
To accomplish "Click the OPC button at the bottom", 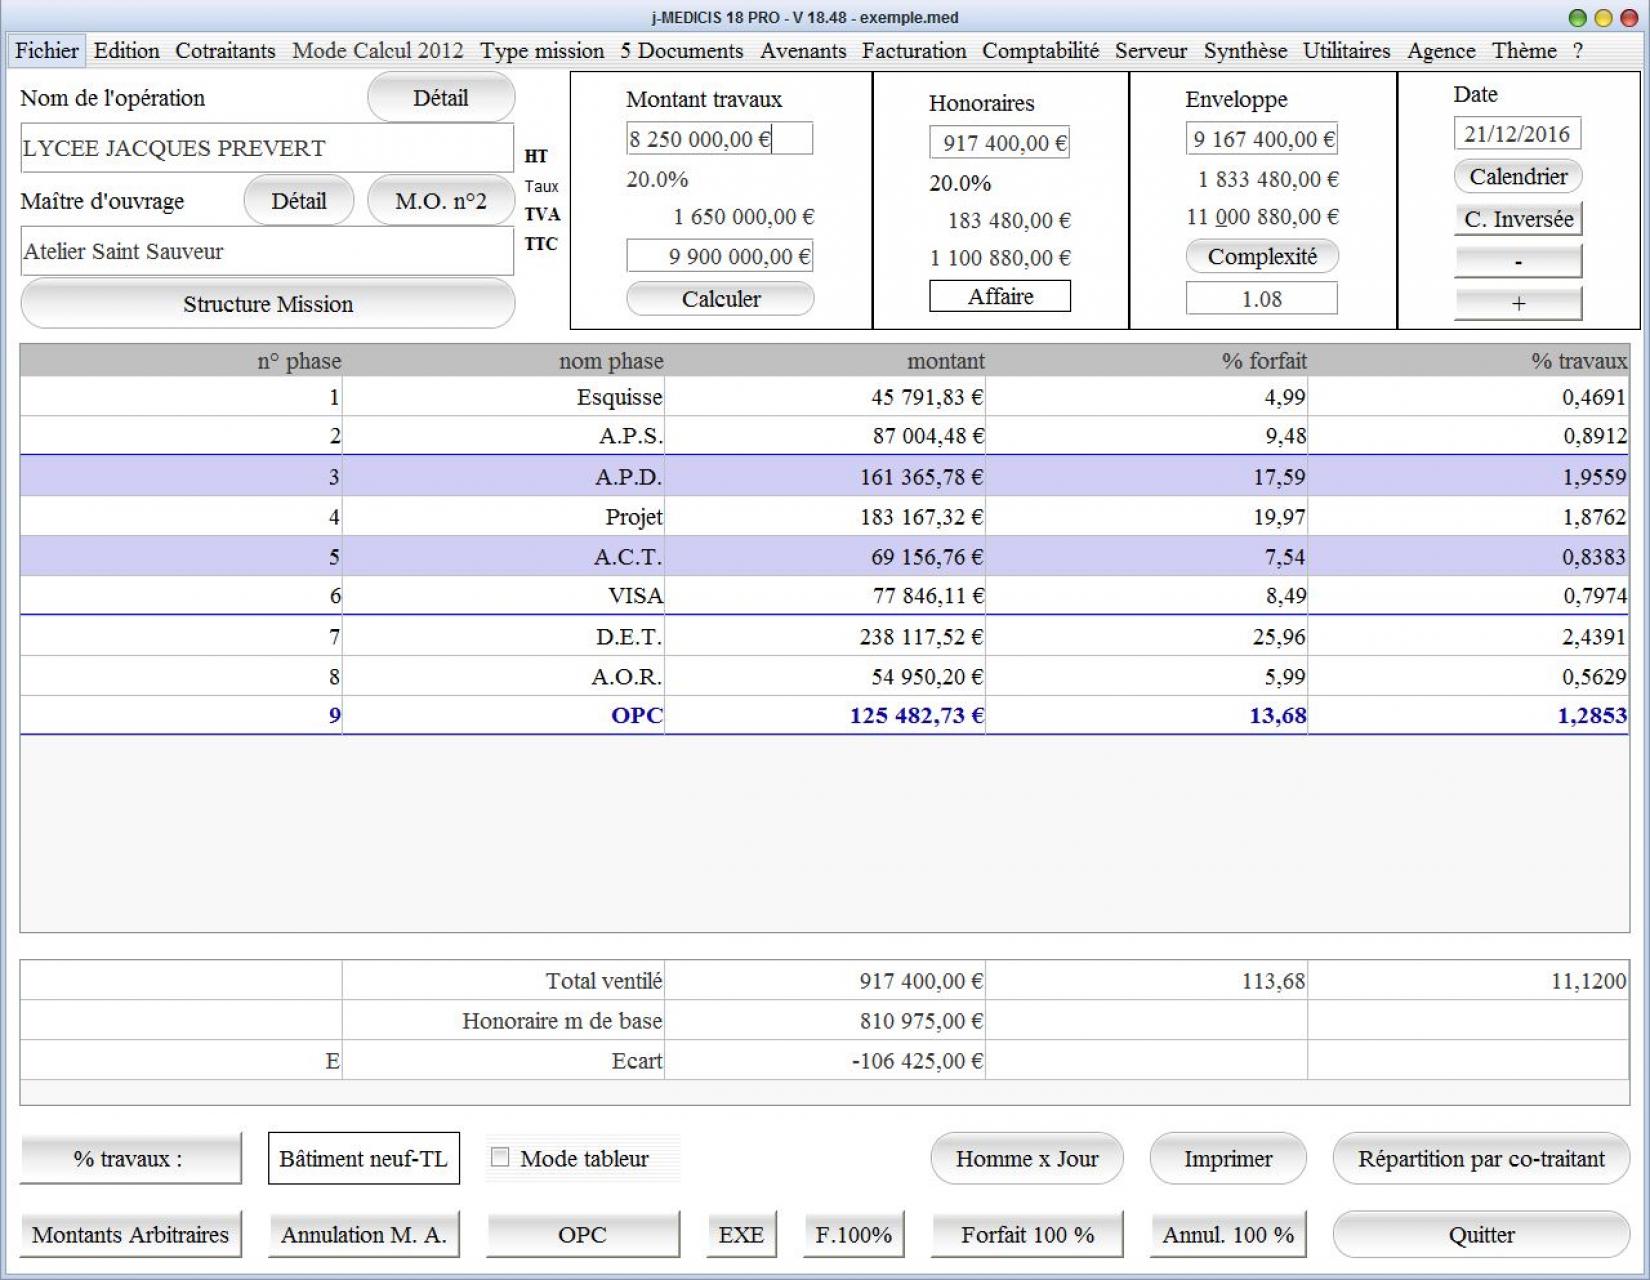I will tap(583, 1235).
